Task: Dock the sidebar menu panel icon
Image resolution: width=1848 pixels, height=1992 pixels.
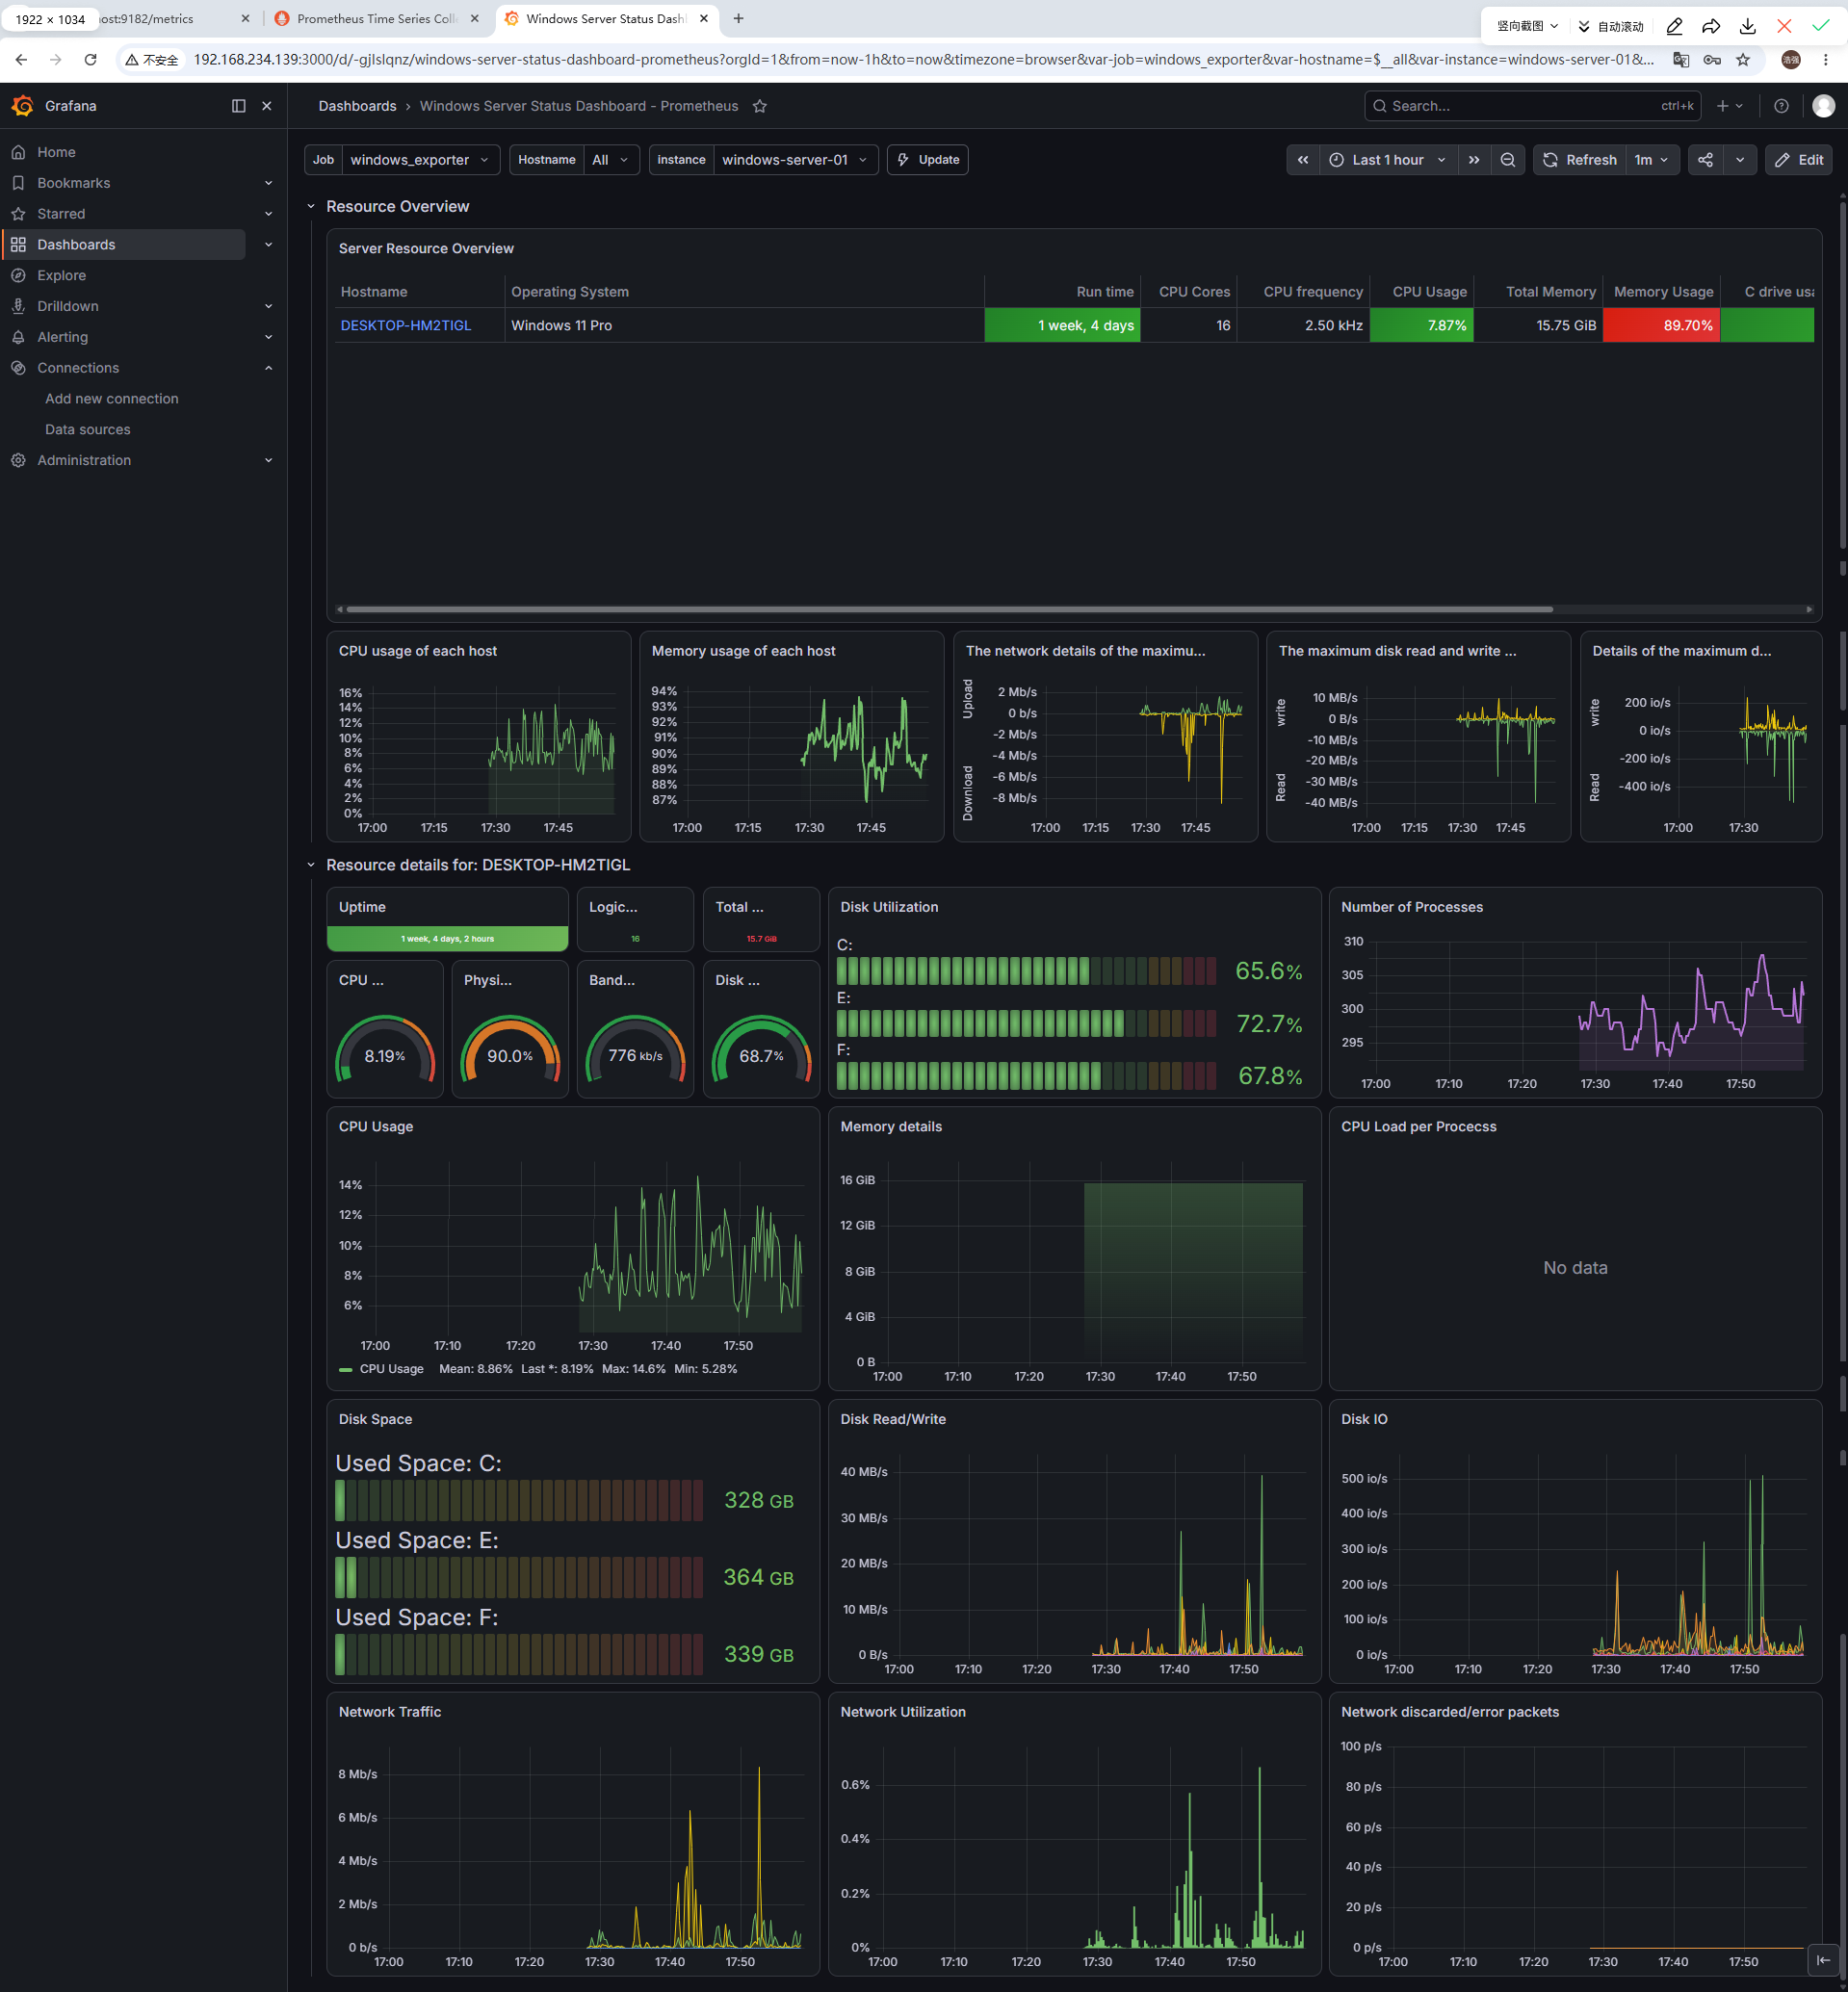Action: click(238, 106)
